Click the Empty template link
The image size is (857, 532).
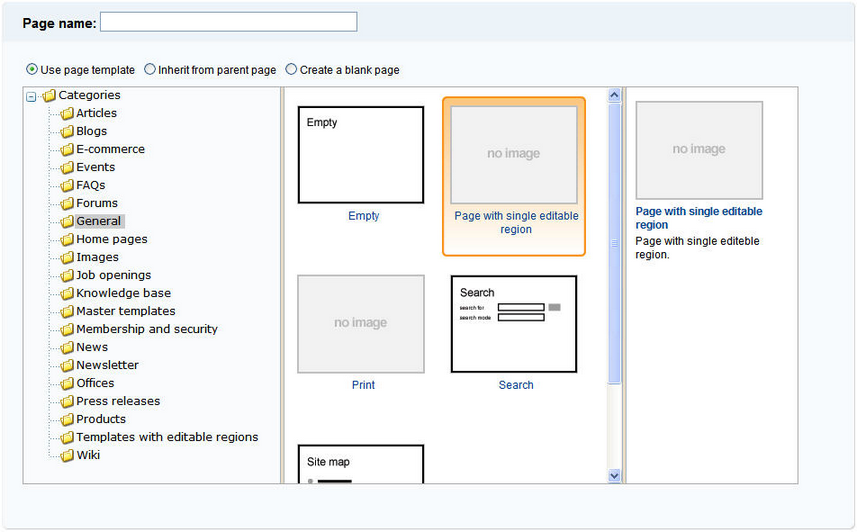coord(363,217)
